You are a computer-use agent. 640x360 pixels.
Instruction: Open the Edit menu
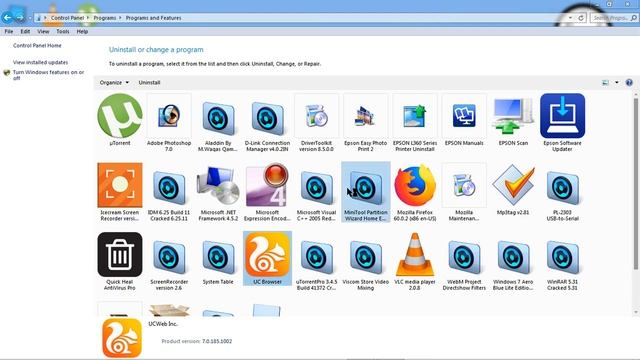pos(25,31)
